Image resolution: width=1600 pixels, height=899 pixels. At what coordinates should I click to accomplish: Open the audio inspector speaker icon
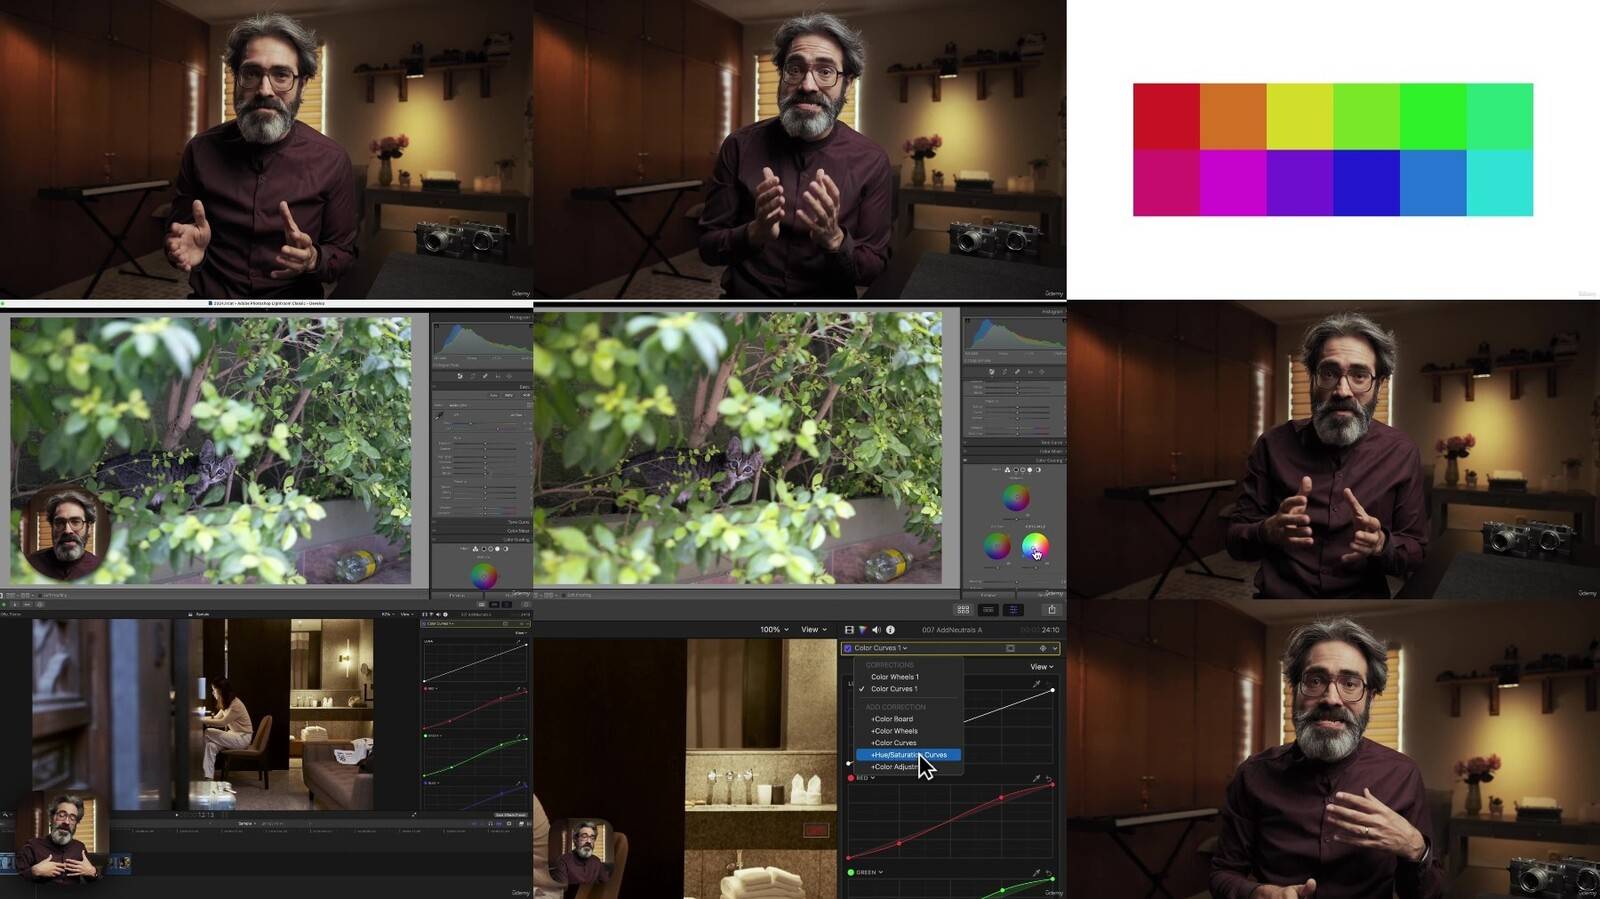click(876, 630)
